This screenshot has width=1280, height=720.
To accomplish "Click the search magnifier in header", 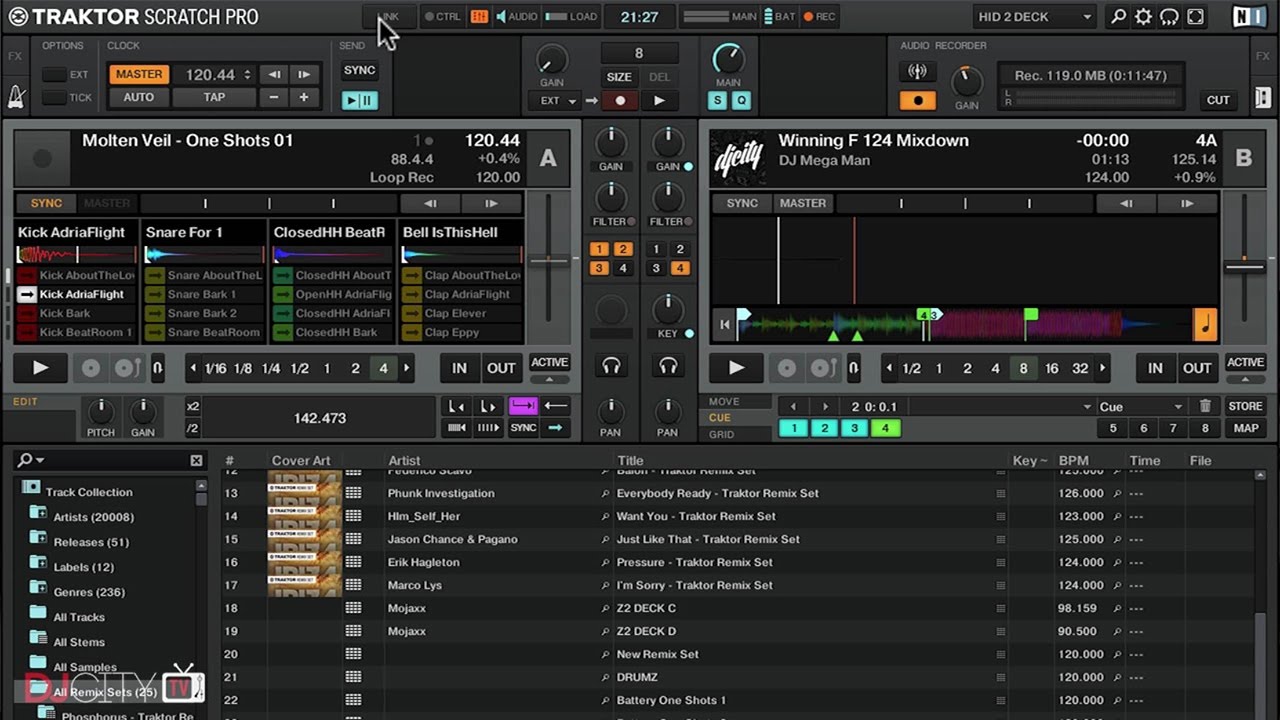I will [1118, 17].
